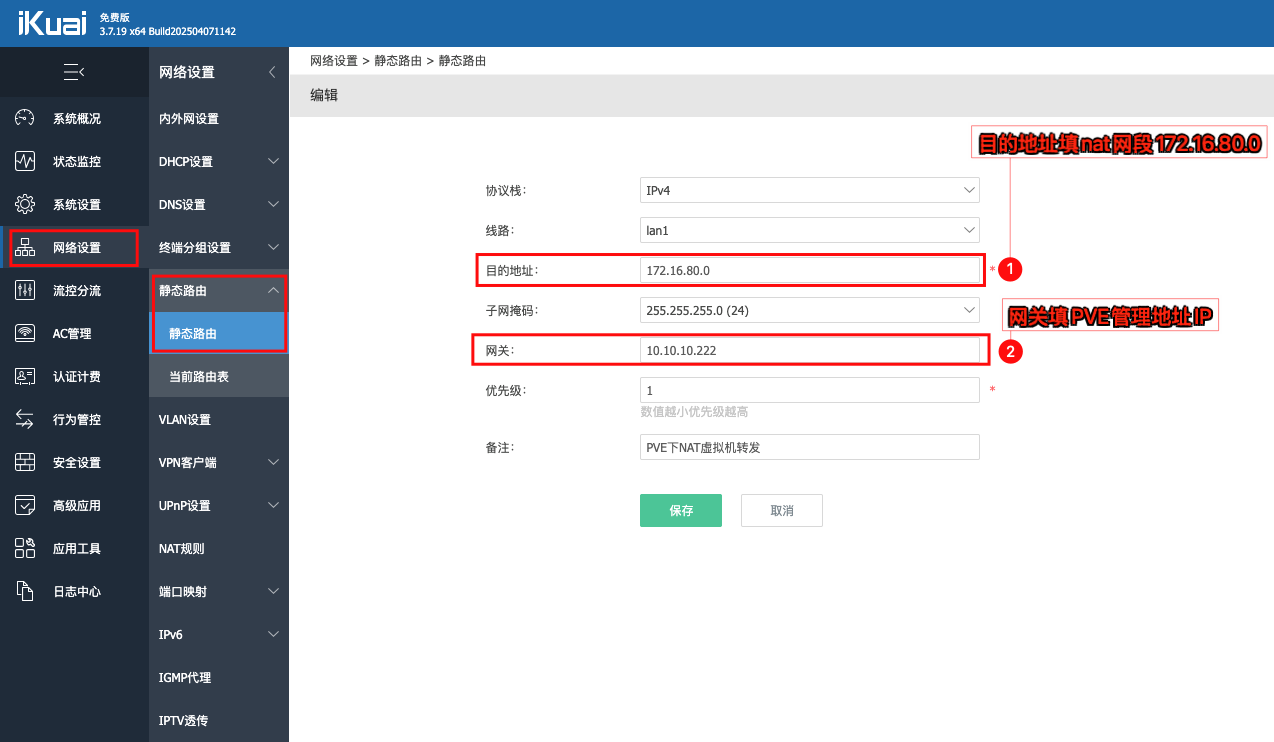Open the Behavior Control arrows icon

coord(25,419)
